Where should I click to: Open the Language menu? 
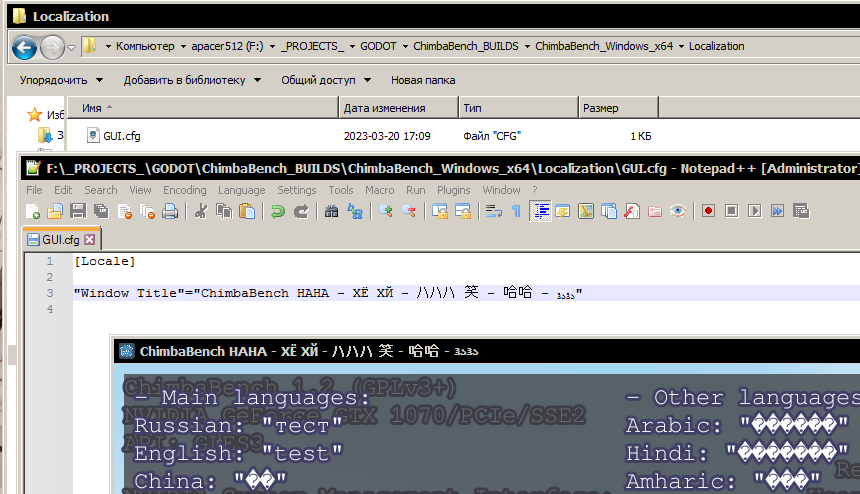click(242, 190)
